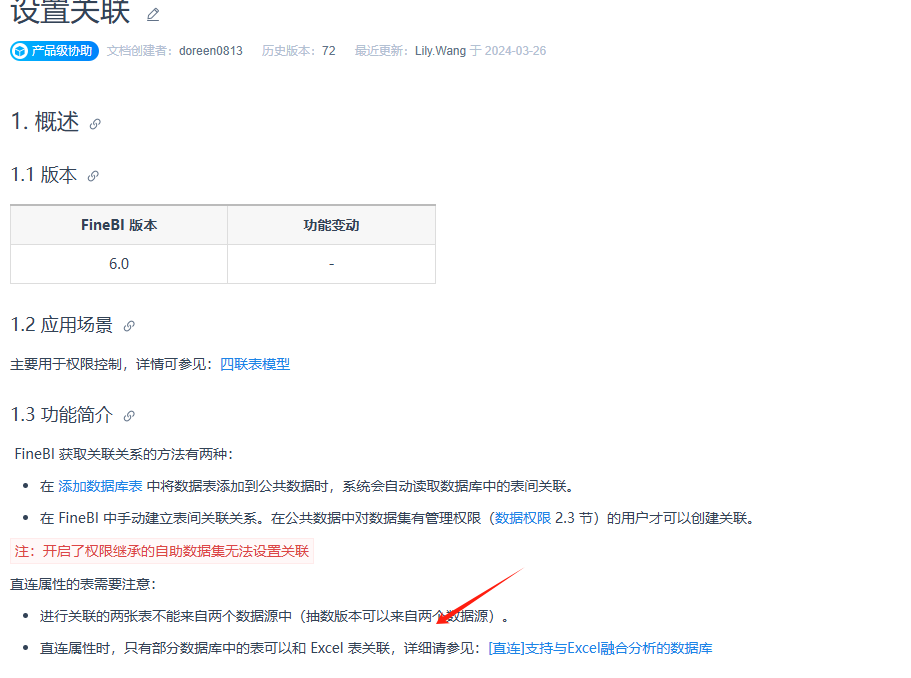Open the [直连]支持与Excel融合分析的数据库 link
The width and height of the screenshot is (911, 678).
tap(600, 648)
